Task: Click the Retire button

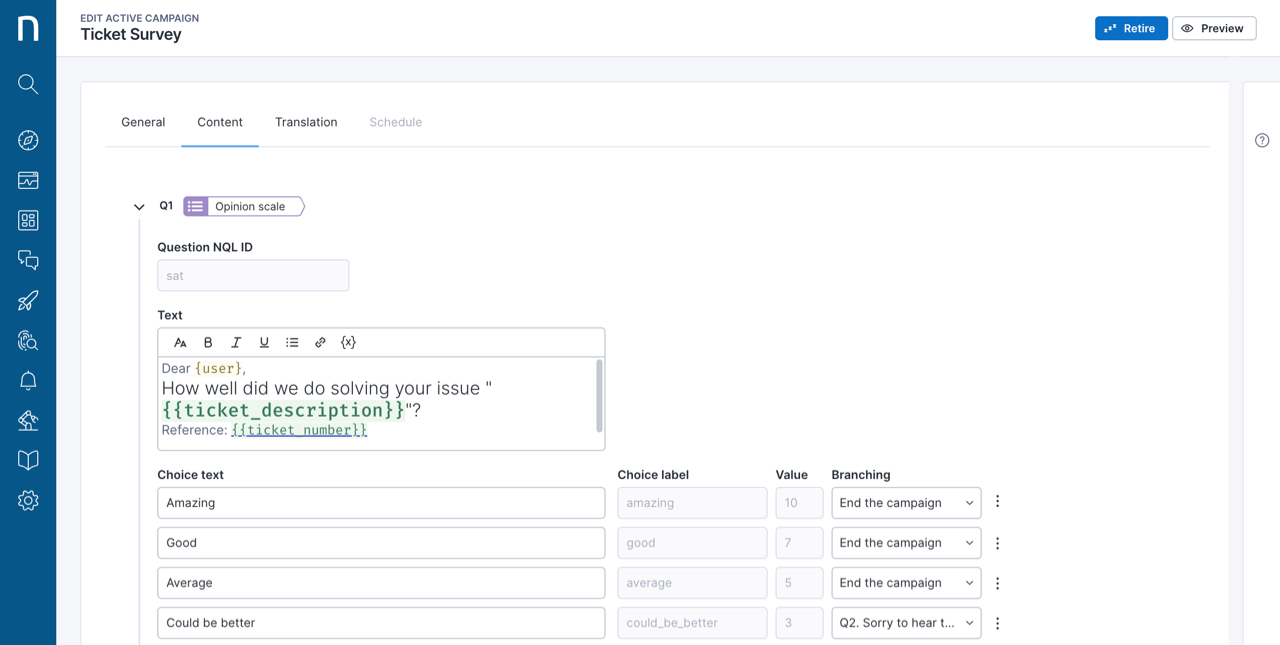Action: tap(1131, 28)
